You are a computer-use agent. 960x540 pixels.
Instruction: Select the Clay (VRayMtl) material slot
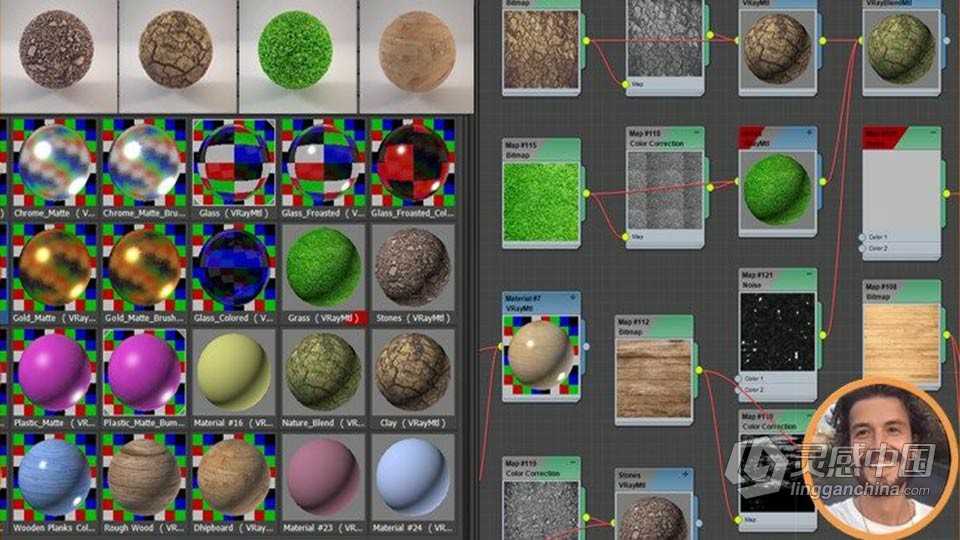click(x=413, y=379)
